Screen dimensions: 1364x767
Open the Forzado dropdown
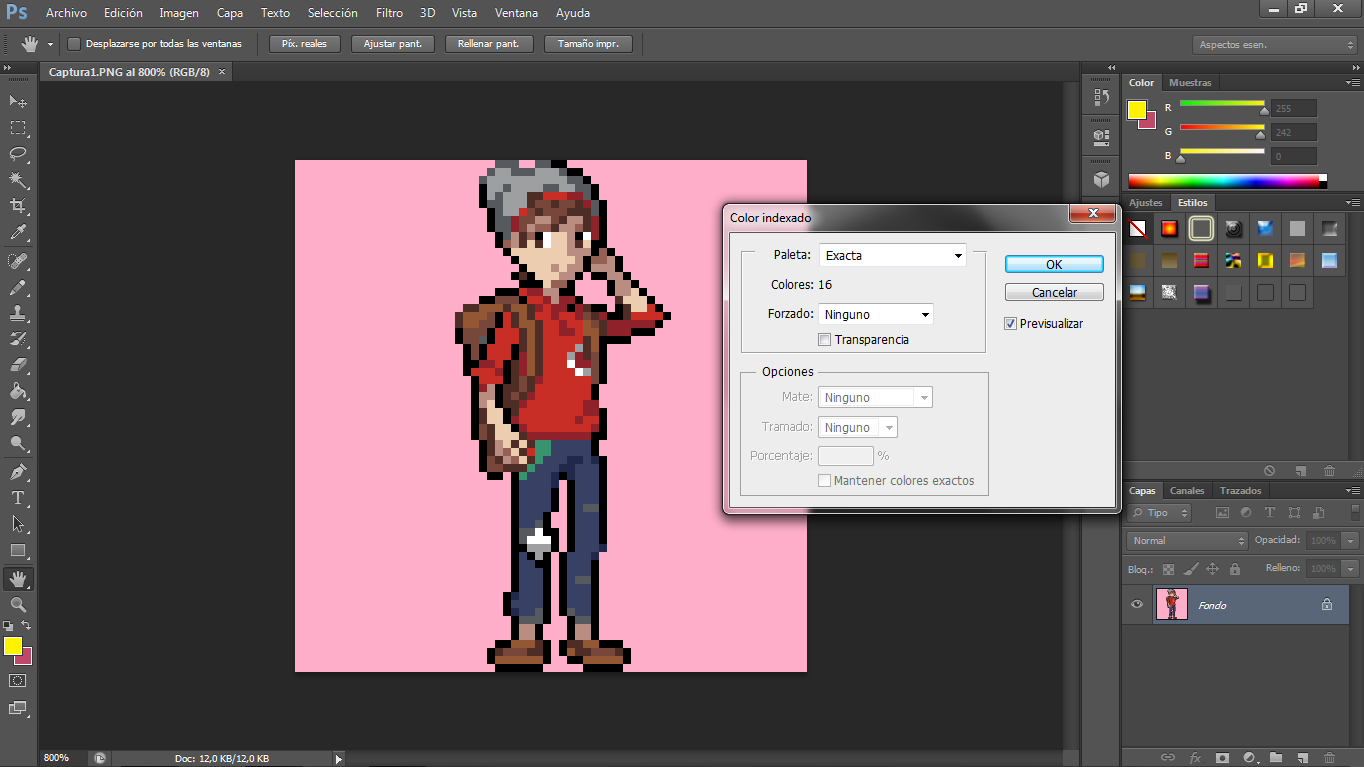(875, 315)
